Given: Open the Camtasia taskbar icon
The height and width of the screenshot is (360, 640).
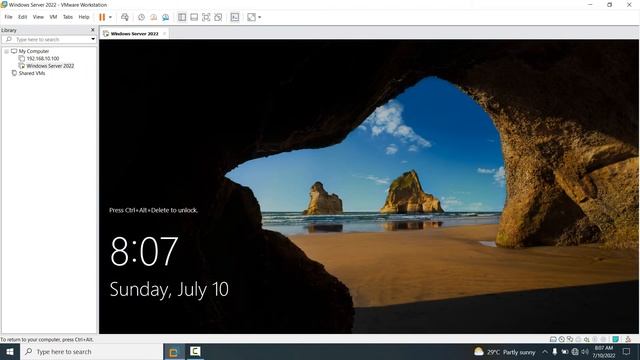Looking at the screenshot, I should click(195, 352).
